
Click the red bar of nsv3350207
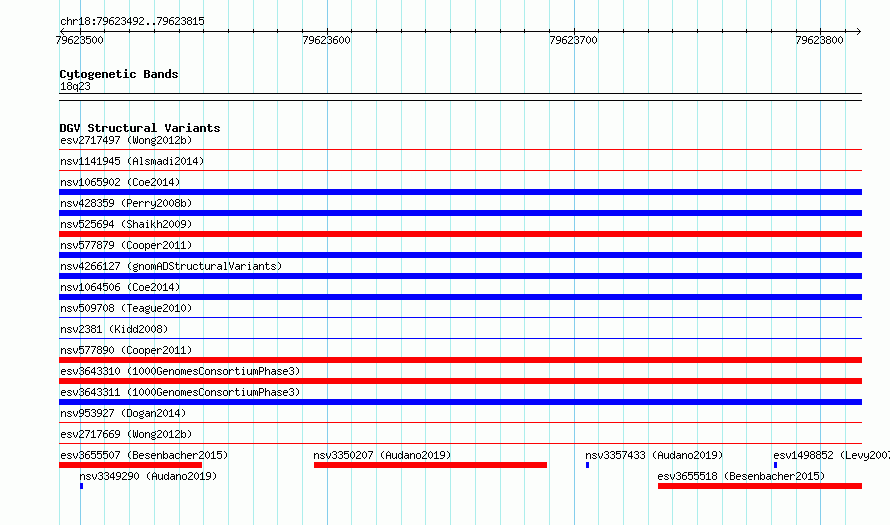[x=430, y=465]
